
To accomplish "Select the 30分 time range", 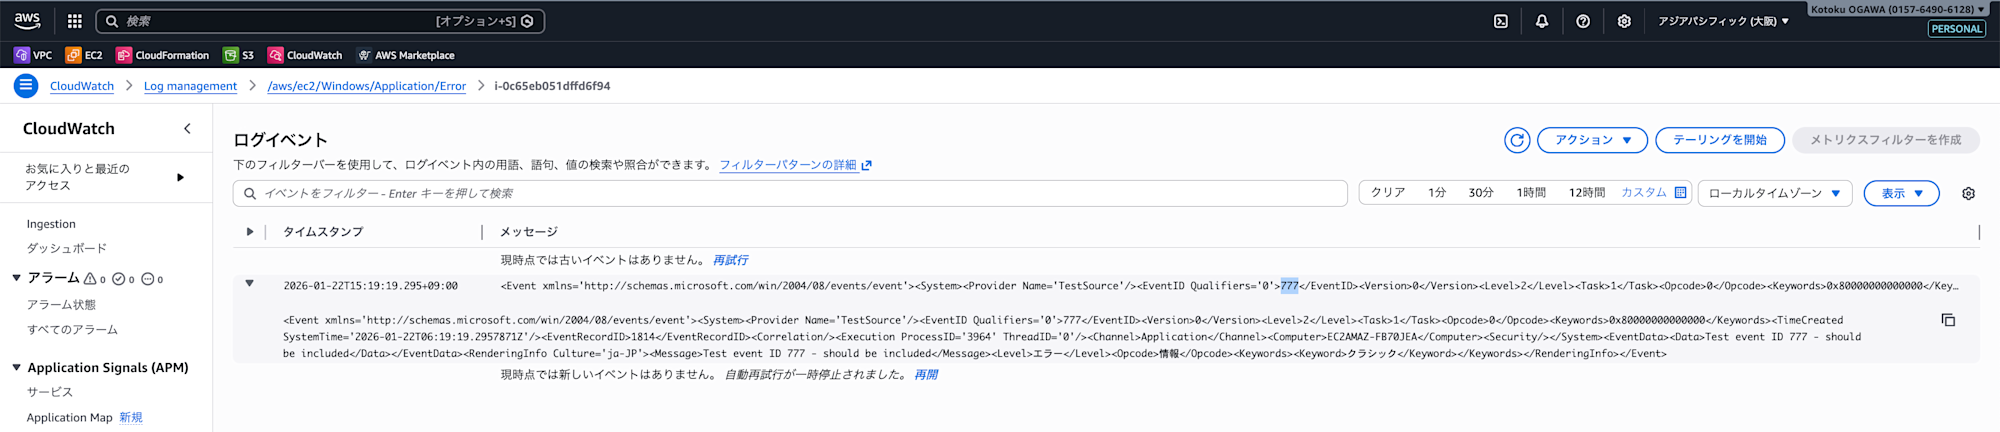I will click(x=1481, y=192).
